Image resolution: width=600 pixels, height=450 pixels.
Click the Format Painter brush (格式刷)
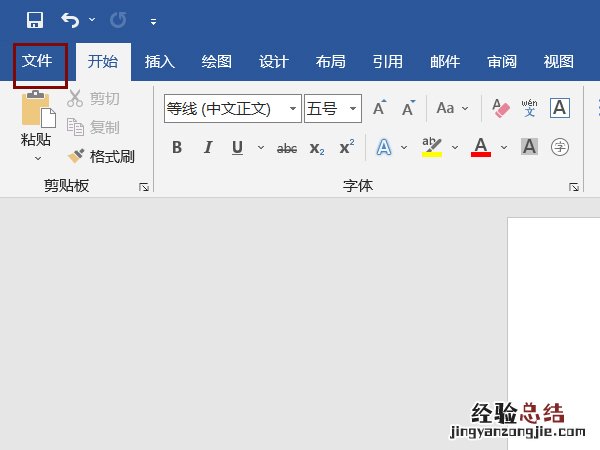pyautogui.click(x=100, y=156)
